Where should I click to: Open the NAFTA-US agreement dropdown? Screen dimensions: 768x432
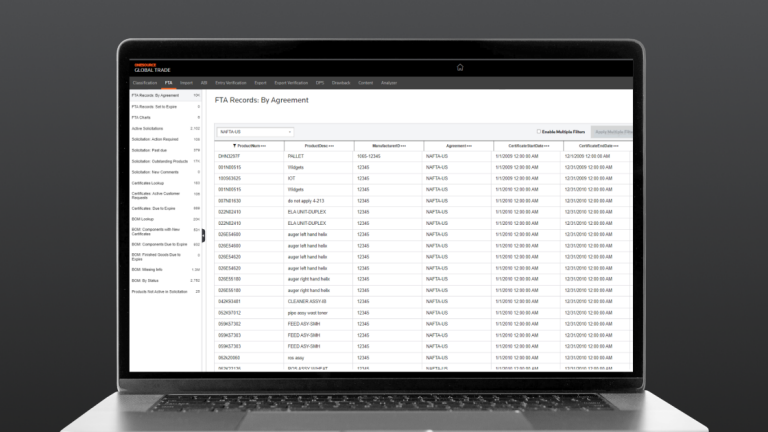coord(255,131)
